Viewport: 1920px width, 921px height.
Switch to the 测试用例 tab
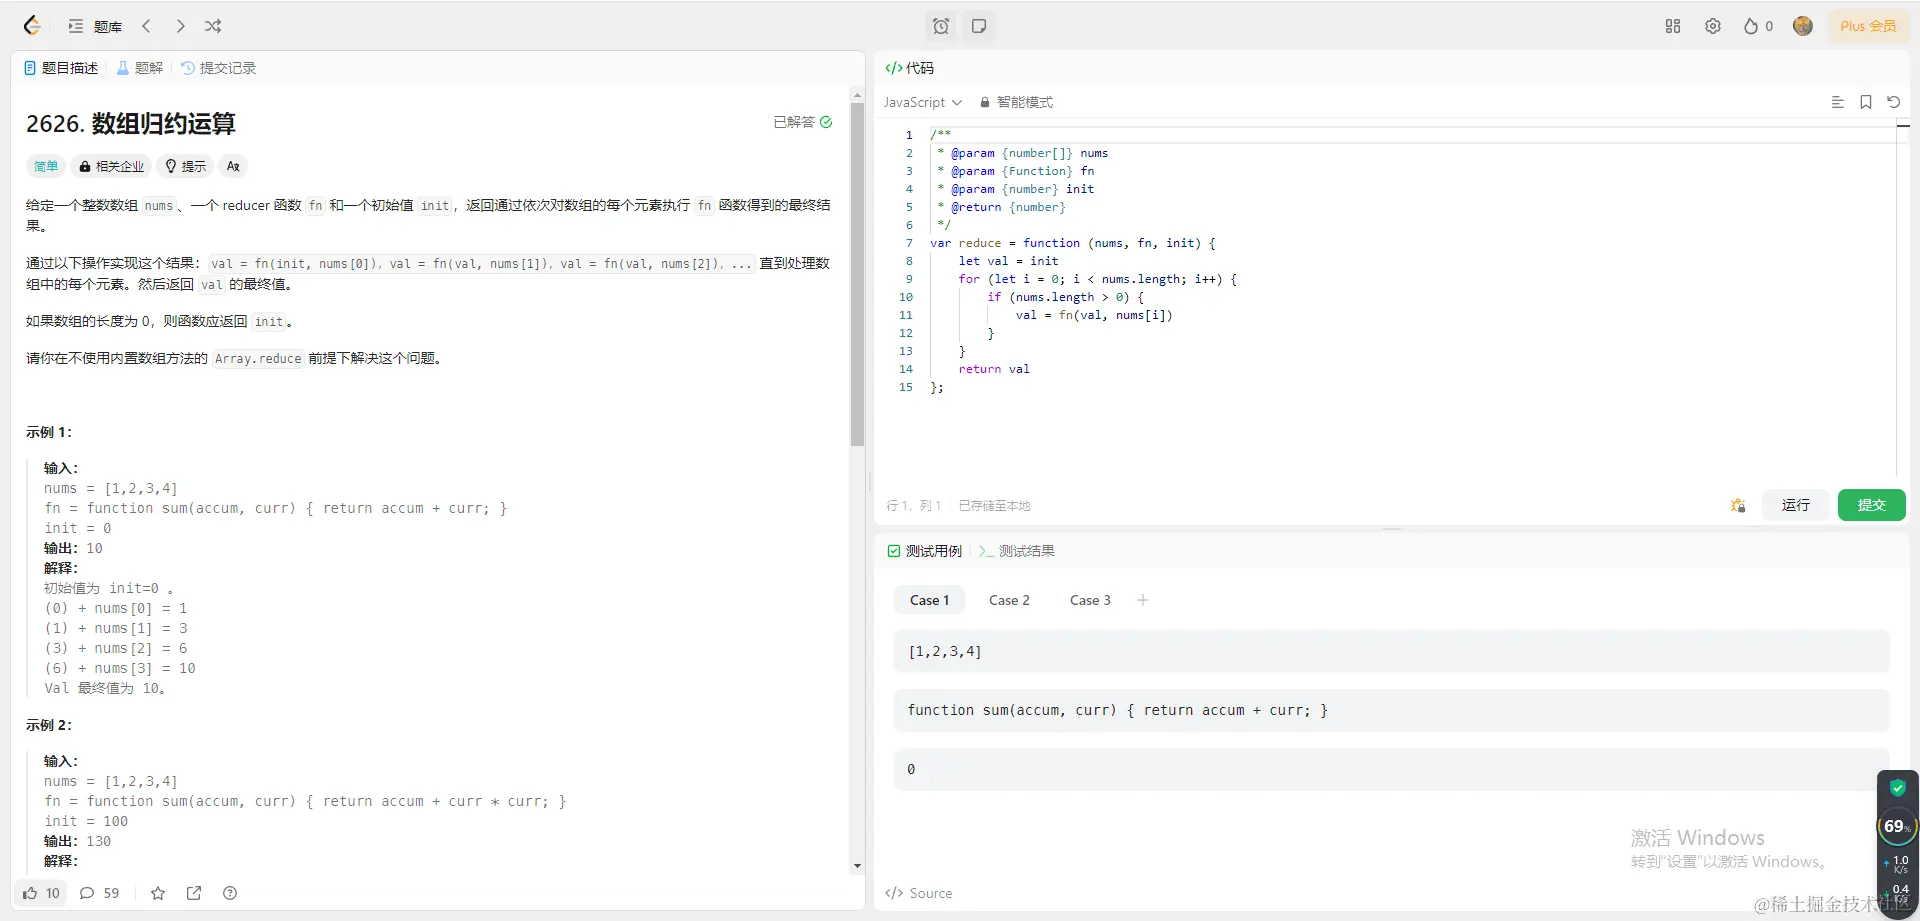pyautogui.click(x=924, y=551)
